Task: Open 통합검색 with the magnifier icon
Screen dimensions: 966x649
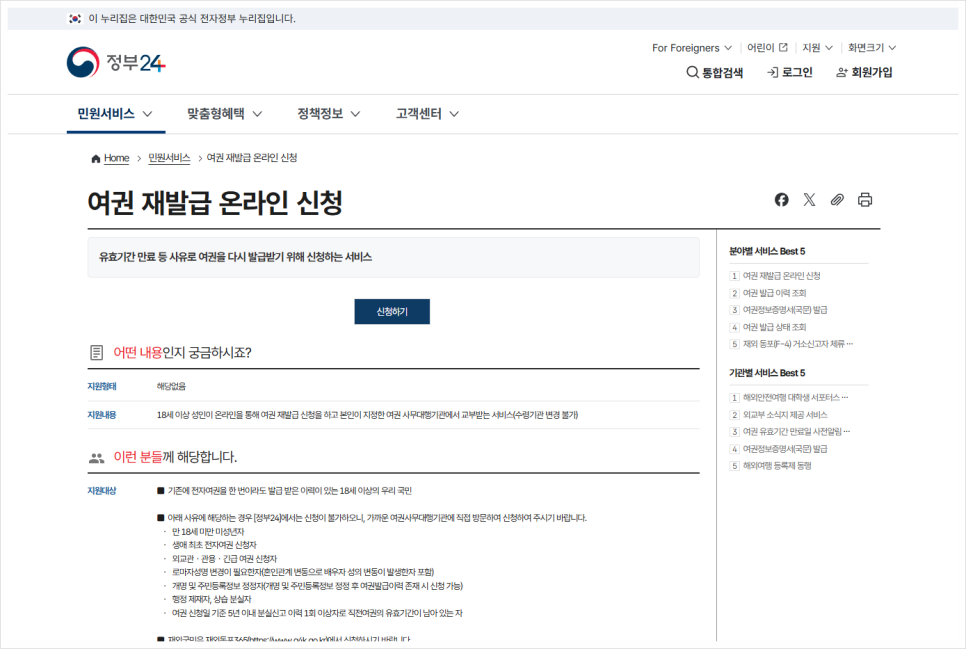Action: point(691,72)
